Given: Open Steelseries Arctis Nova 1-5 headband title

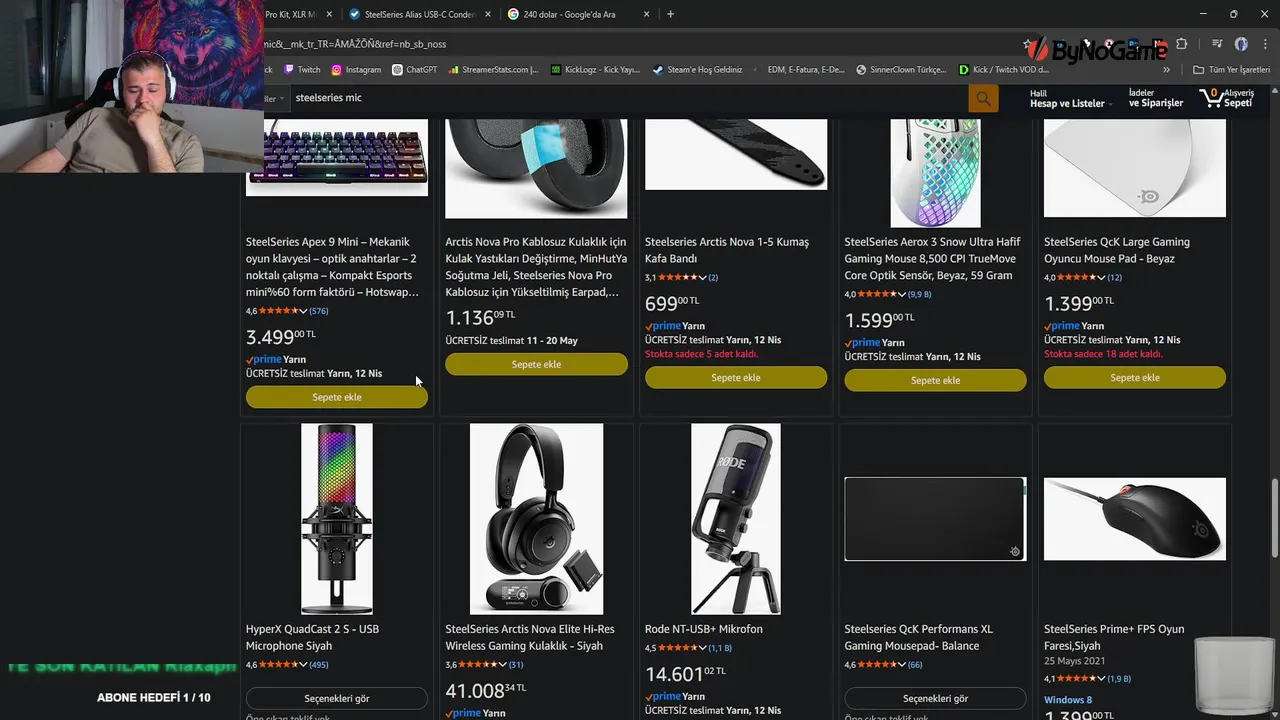Looking at the screenshot, I should (x=727, y=250).
